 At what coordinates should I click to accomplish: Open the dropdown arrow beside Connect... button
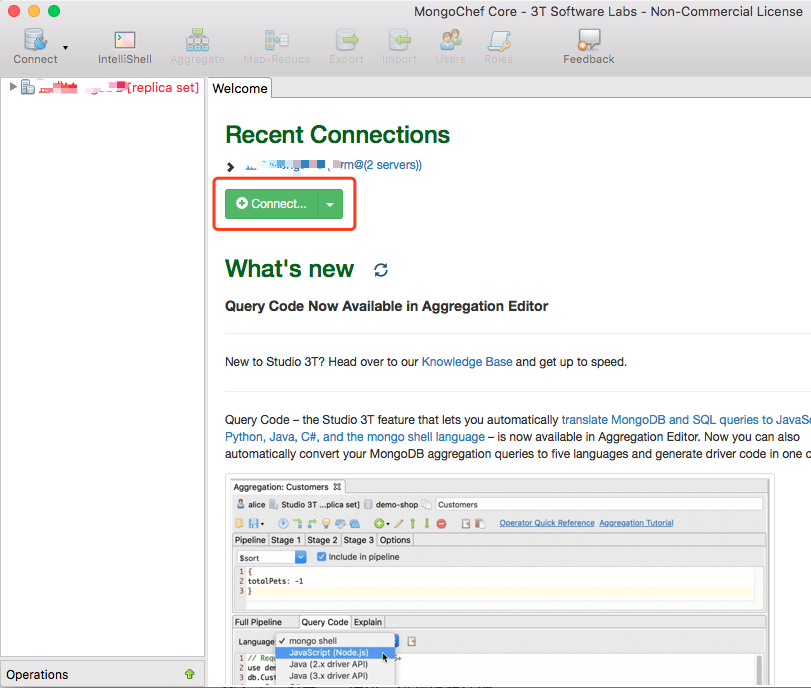(330, 204)
